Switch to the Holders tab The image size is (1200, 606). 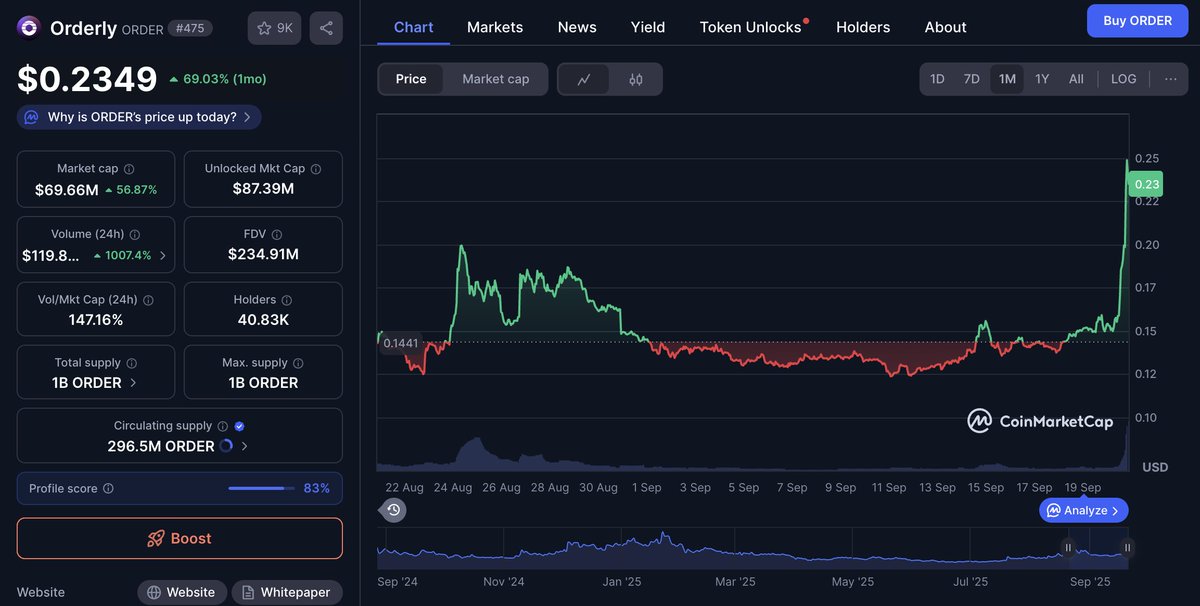click(x=863, y=27)
